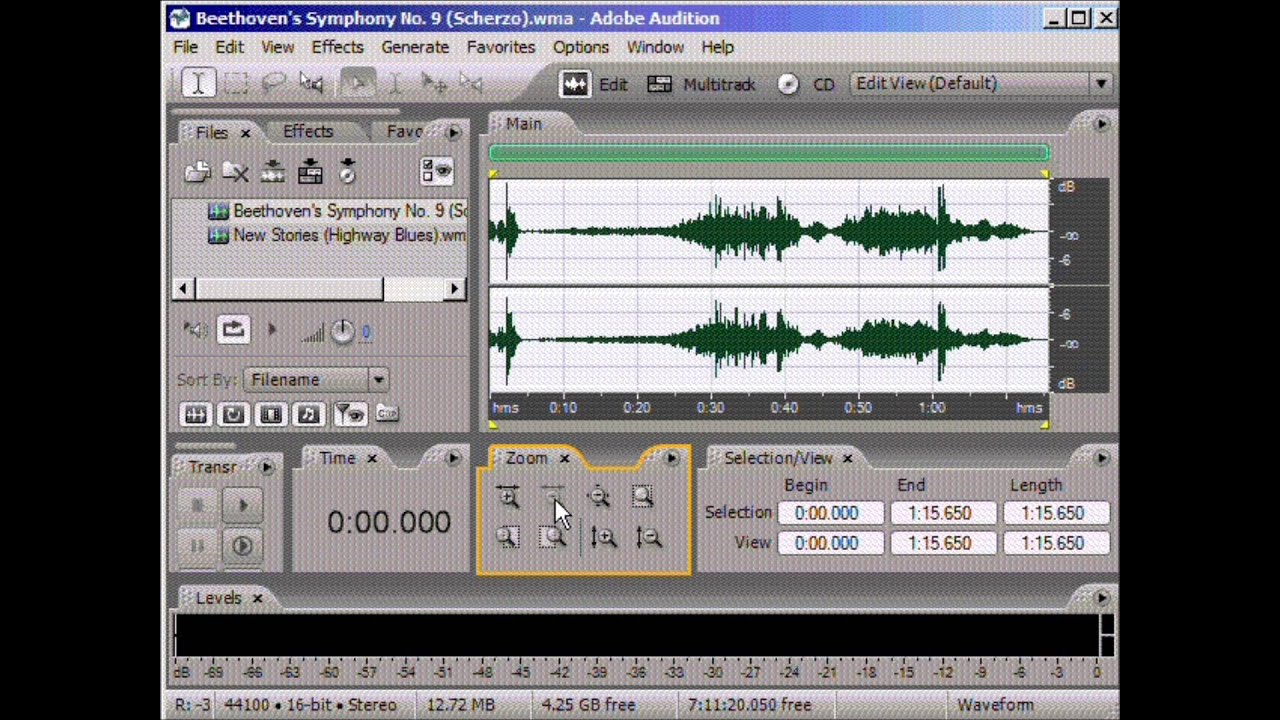Viewport: 1280px width, 720px height.
Task: Click Insert Into Multitrack icon
Action: pos(310,172)
